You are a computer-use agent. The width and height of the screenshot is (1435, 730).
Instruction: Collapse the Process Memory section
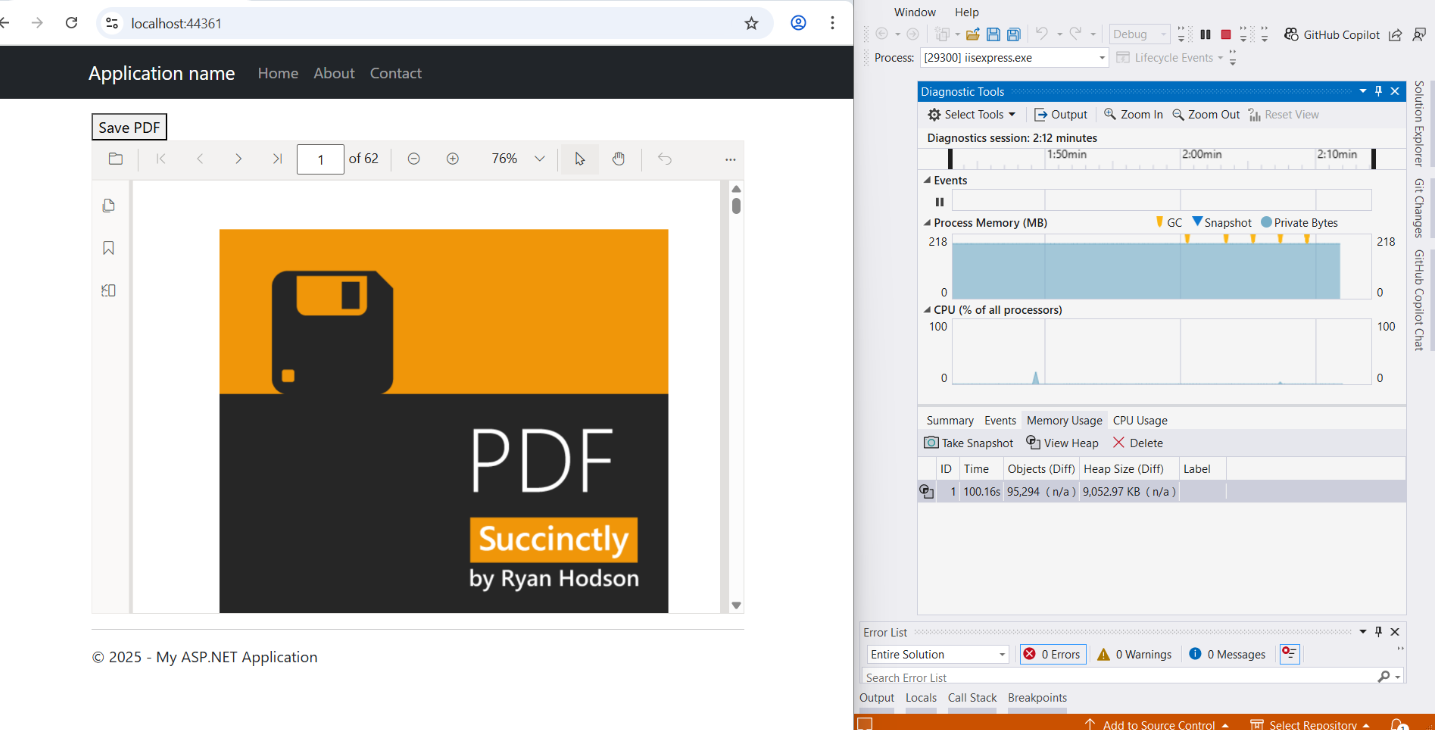click(927, 222)
